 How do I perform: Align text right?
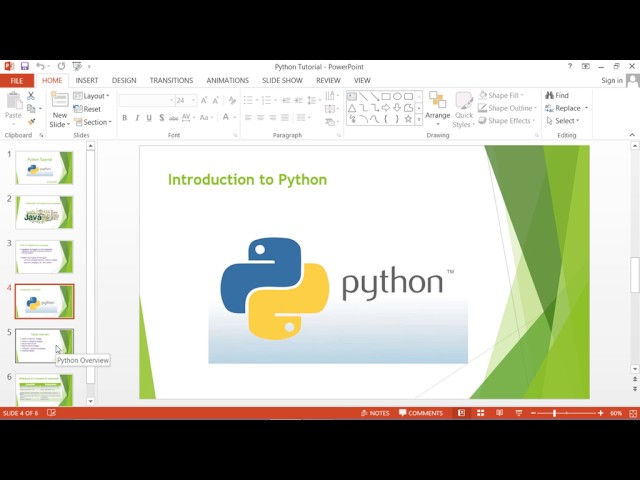pyautogui.click(x=273, y=118)
